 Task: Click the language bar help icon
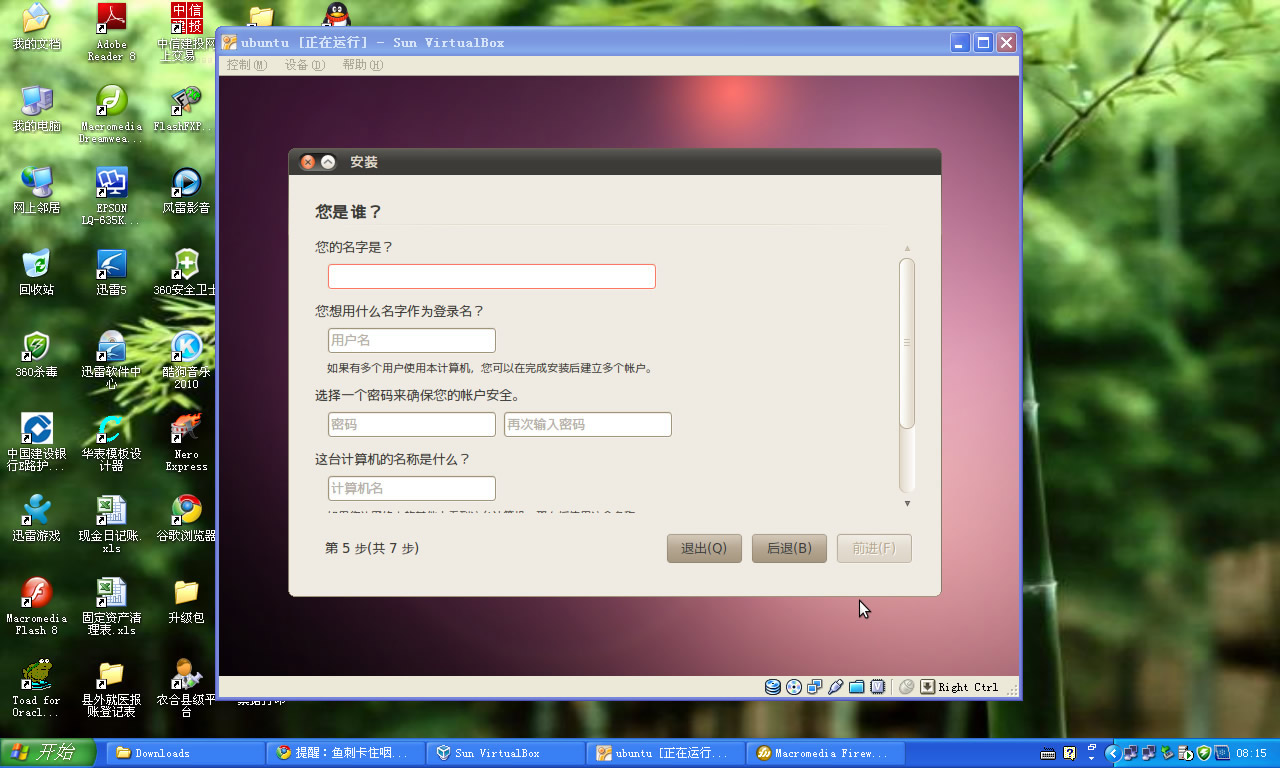(x=1069, y=753)
